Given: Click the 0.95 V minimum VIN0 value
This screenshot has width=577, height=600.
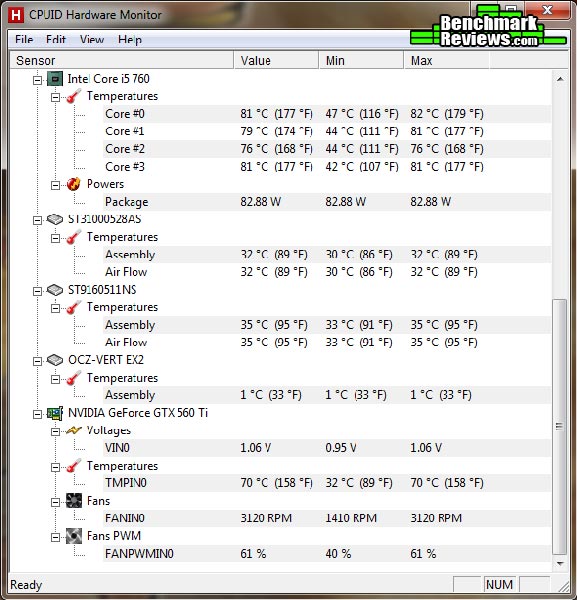Looking at the screenshot, I should click(341, 448).
